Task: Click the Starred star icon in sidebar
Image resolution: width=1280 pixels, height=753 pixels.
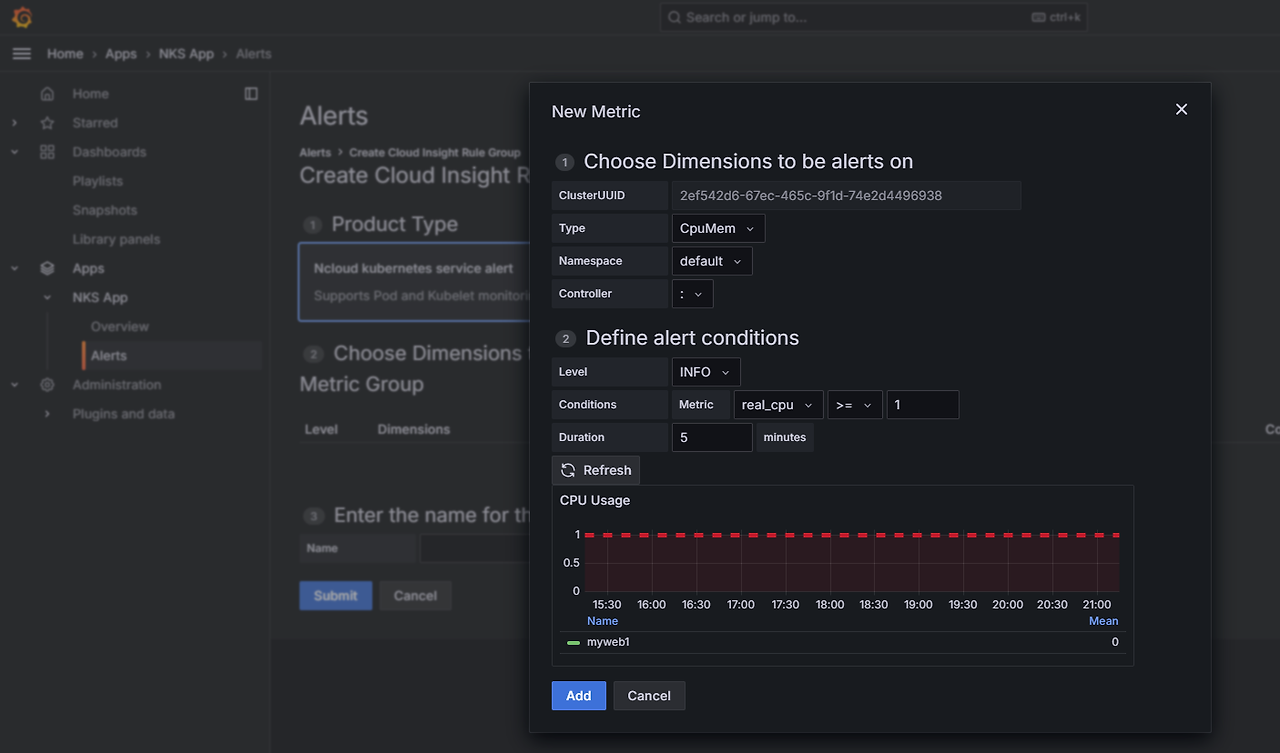Action: [x=47, y=123]
